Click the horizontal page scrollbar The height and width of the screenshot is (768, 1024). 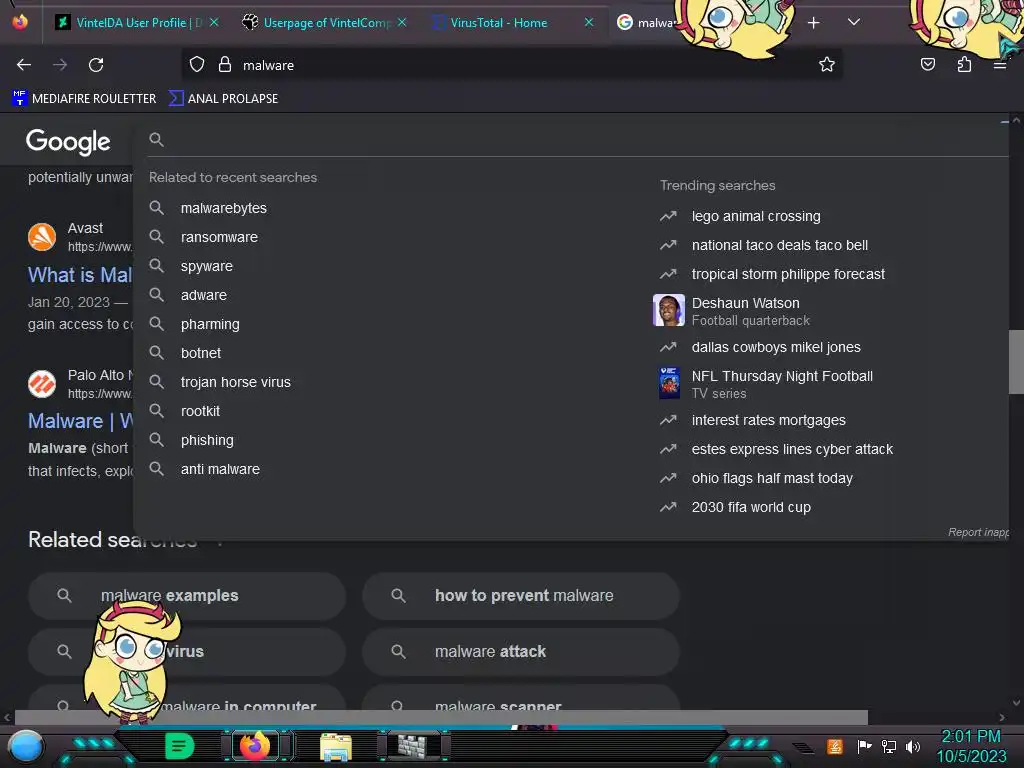(441, 717)
